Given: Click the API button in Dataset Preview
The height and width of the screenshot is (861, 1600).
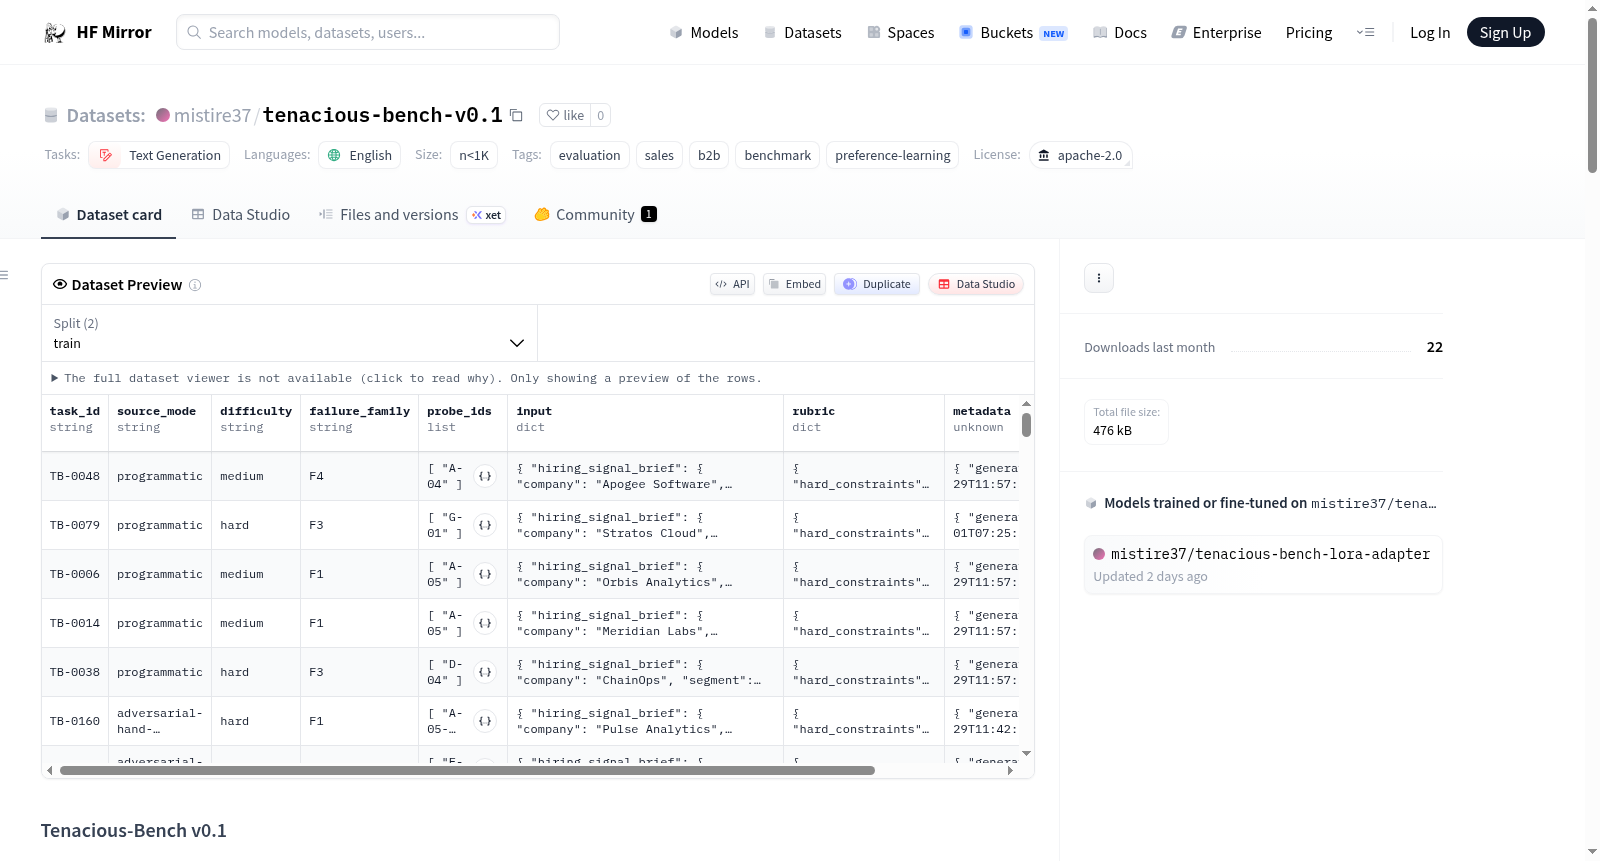Looking at the screenshot, I should coord(732,284).
